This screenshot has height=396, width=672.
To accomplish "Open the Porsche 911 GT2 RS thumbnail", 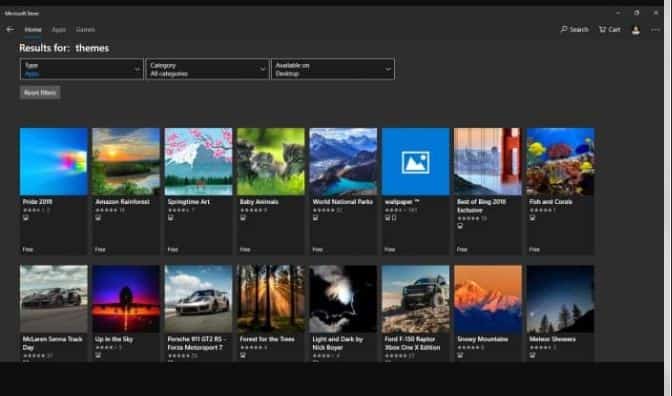I will (x=198, y=299).
